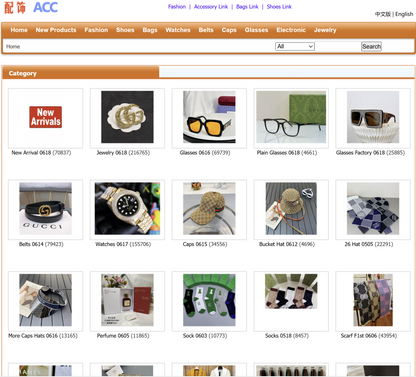This screenshot has height=377, width=416.
Task: Click the Bucket Hat 0612 label
Action: pyautogui.click(x=287, y=244)
